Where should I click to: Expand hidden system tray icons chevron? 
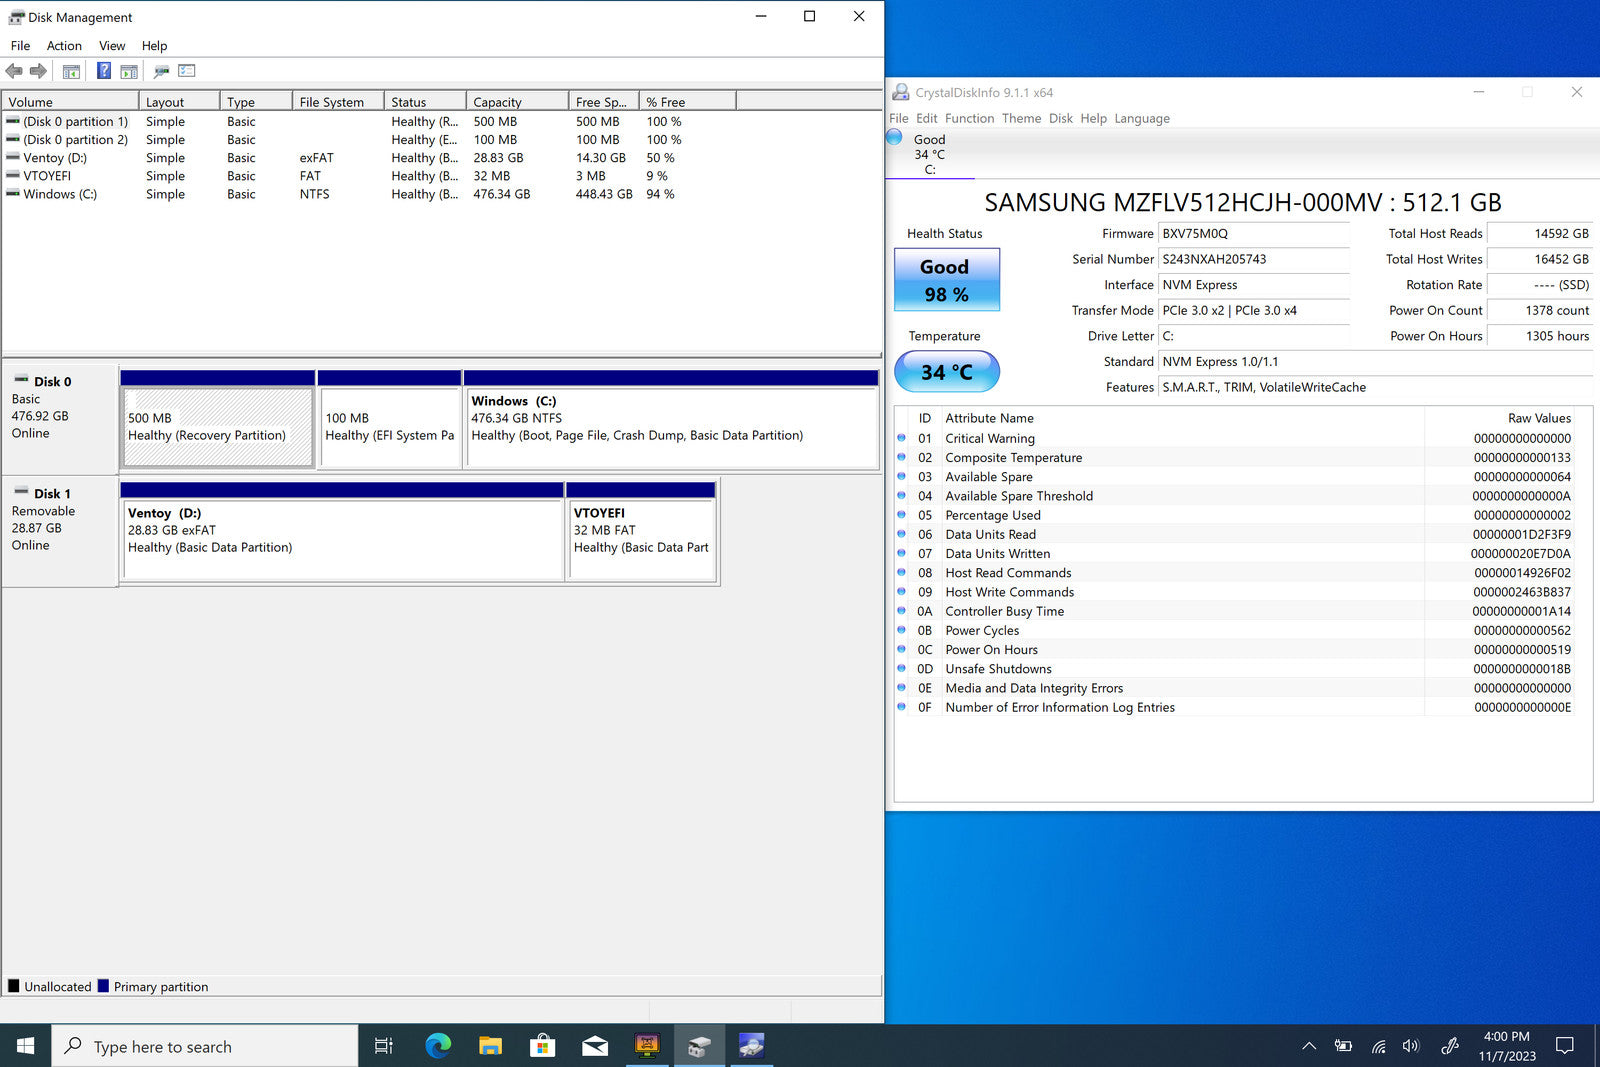(x=1308, y=1046)
